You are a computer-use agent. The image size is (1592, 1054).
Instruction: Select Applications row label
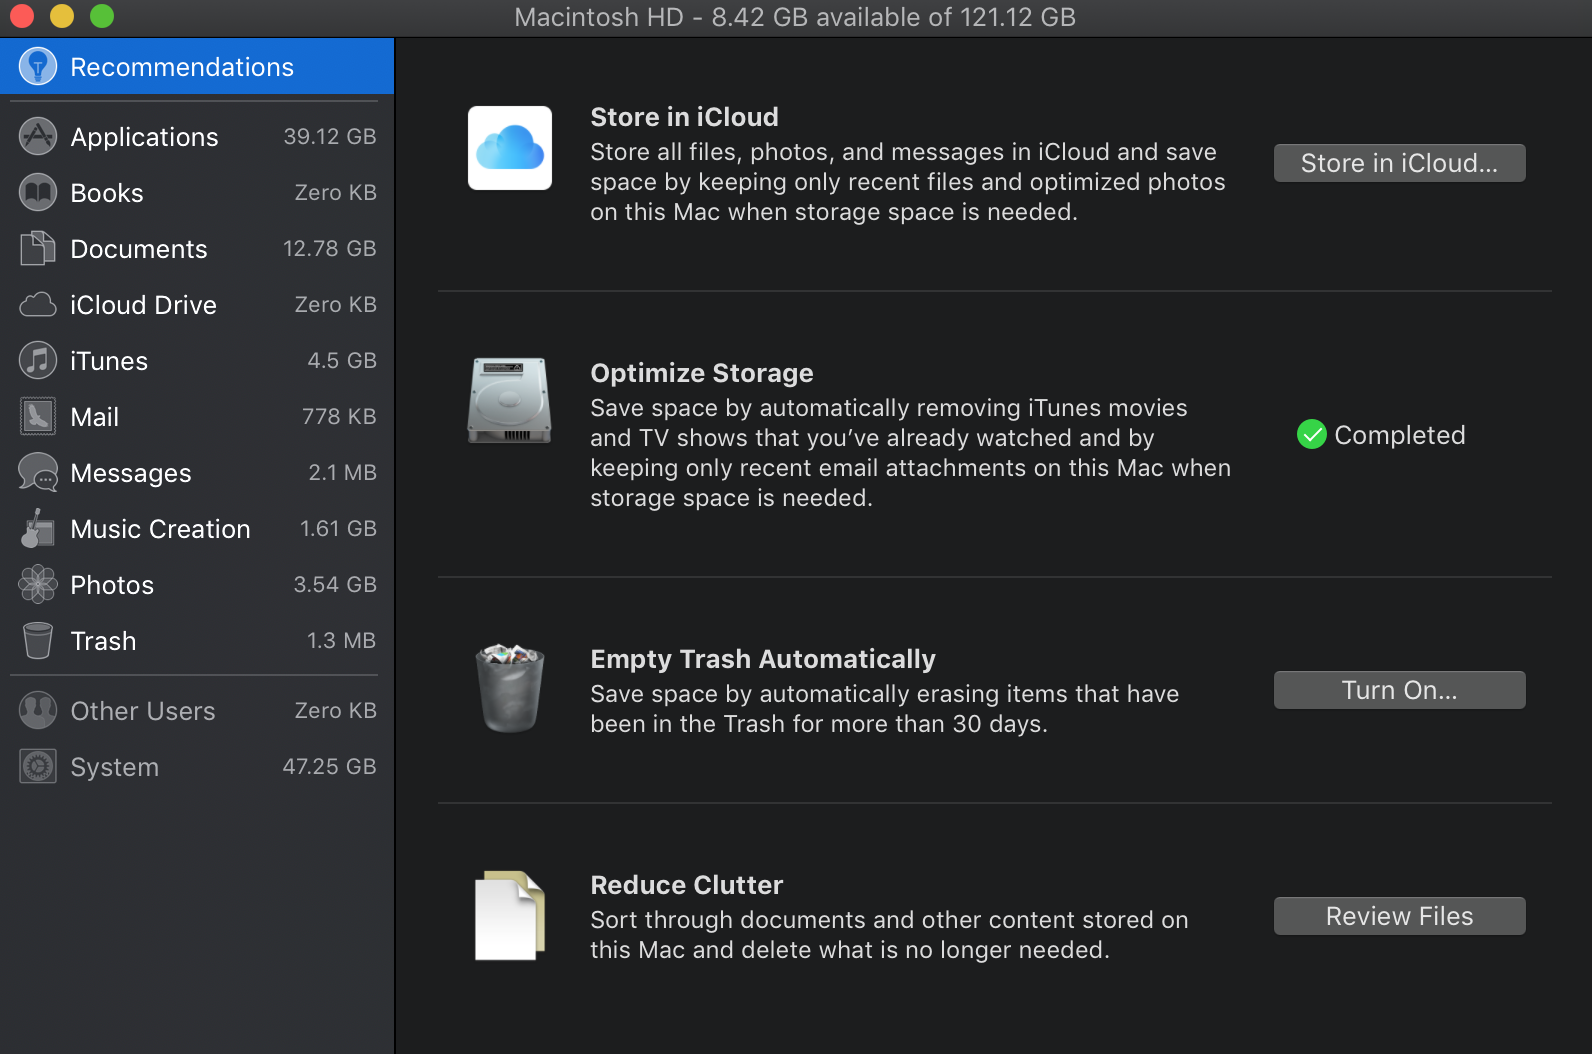(145, 137)
